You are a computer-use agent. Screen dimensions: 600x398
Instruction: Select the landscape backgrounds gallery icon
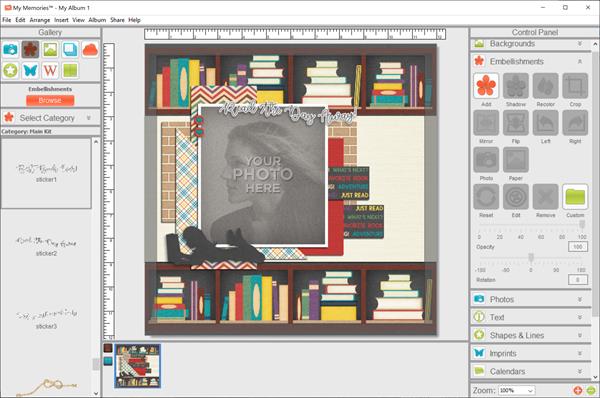pyautogui.click(x=50, y=50)
